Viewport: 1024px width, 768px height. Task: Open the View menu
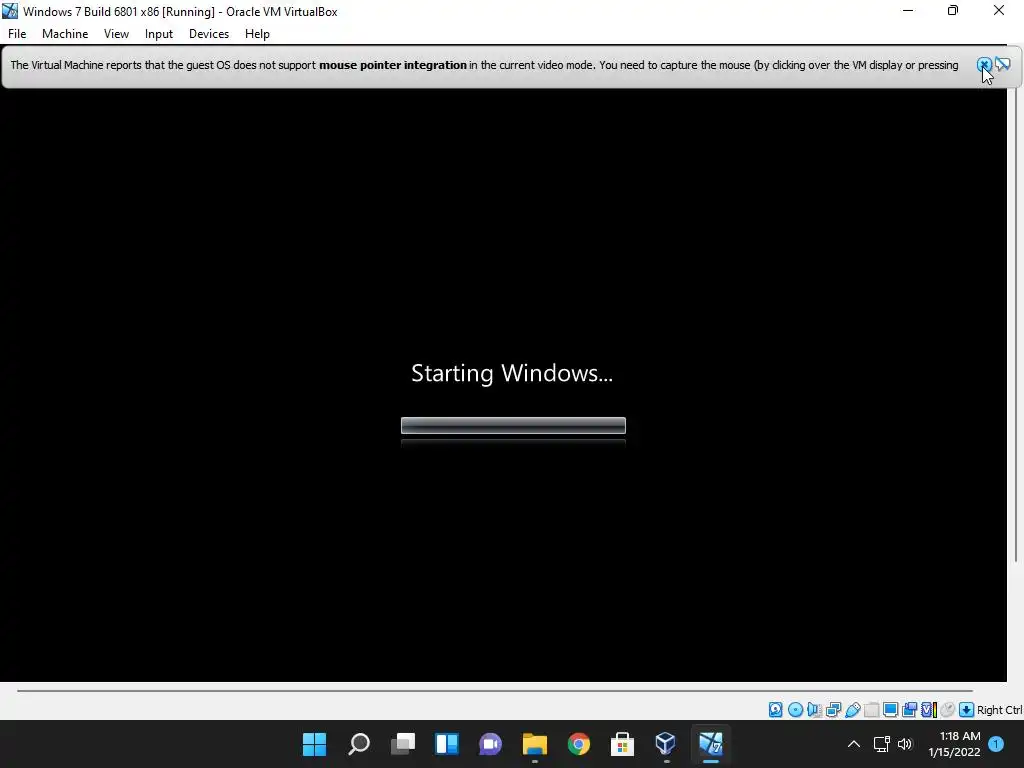[116, 34]
